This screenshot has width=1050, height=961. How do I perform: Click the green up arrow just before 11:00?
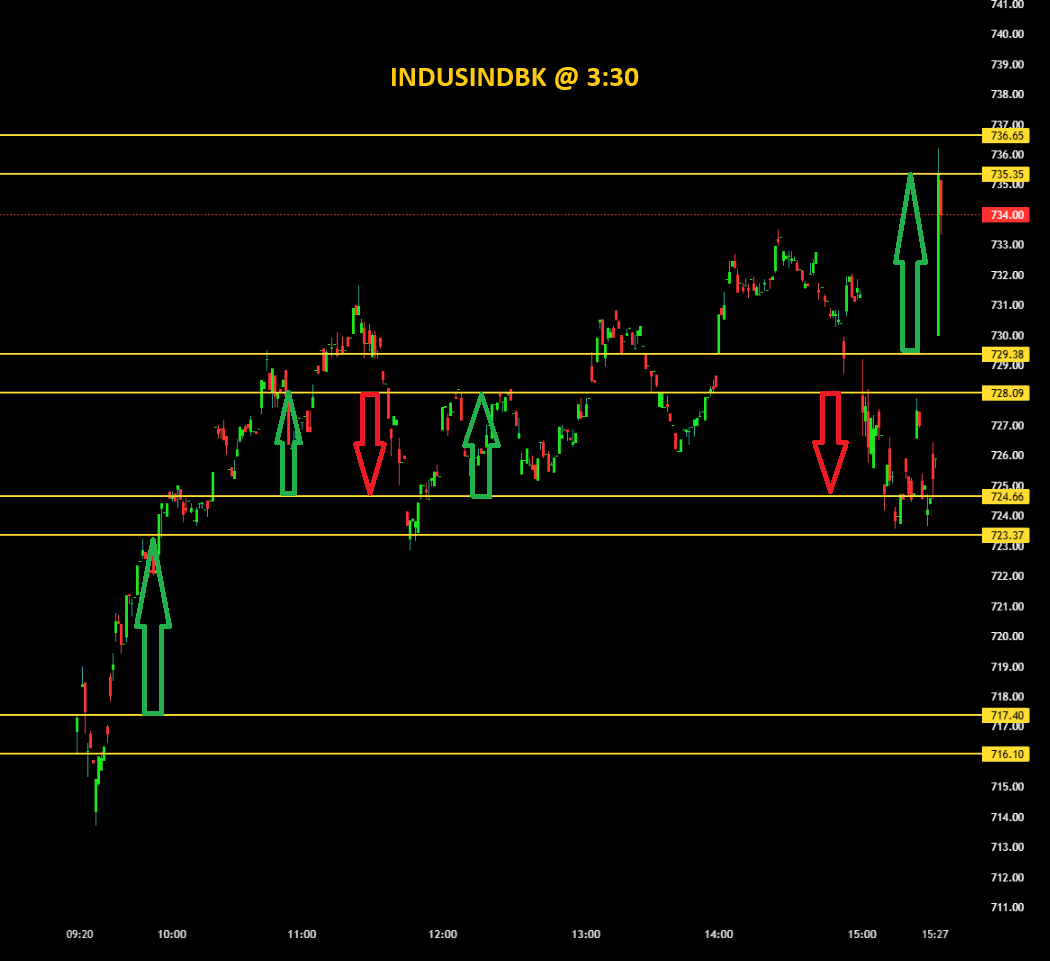click(288, 445)
